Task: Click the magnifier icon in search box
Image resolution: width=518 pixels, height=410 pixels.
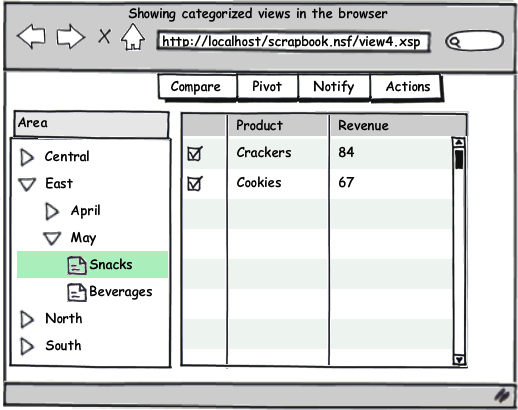Action: pyautogui.click(x=454, y=42)
